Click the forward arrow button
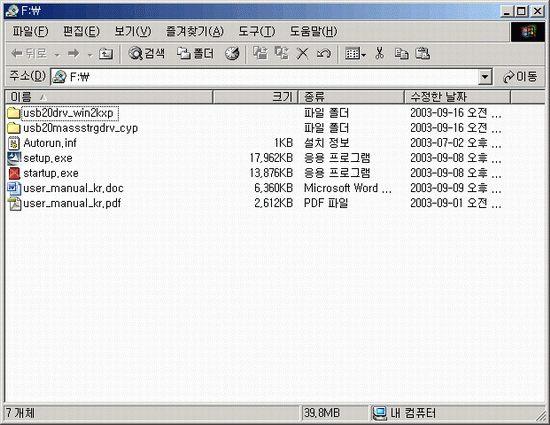Image resolution: width=550 pixels, height=425 pixels. [74, 54]
